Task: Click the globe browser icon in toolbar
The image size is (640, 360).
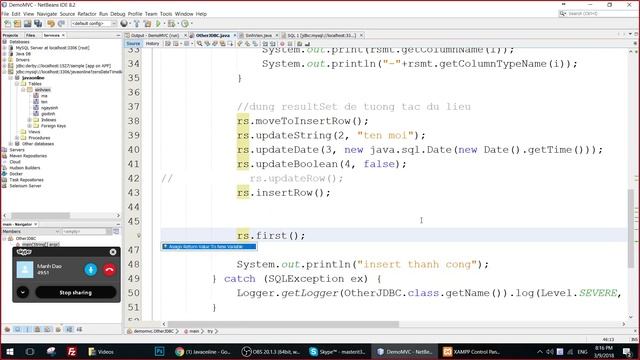Action: pos(124,24)
